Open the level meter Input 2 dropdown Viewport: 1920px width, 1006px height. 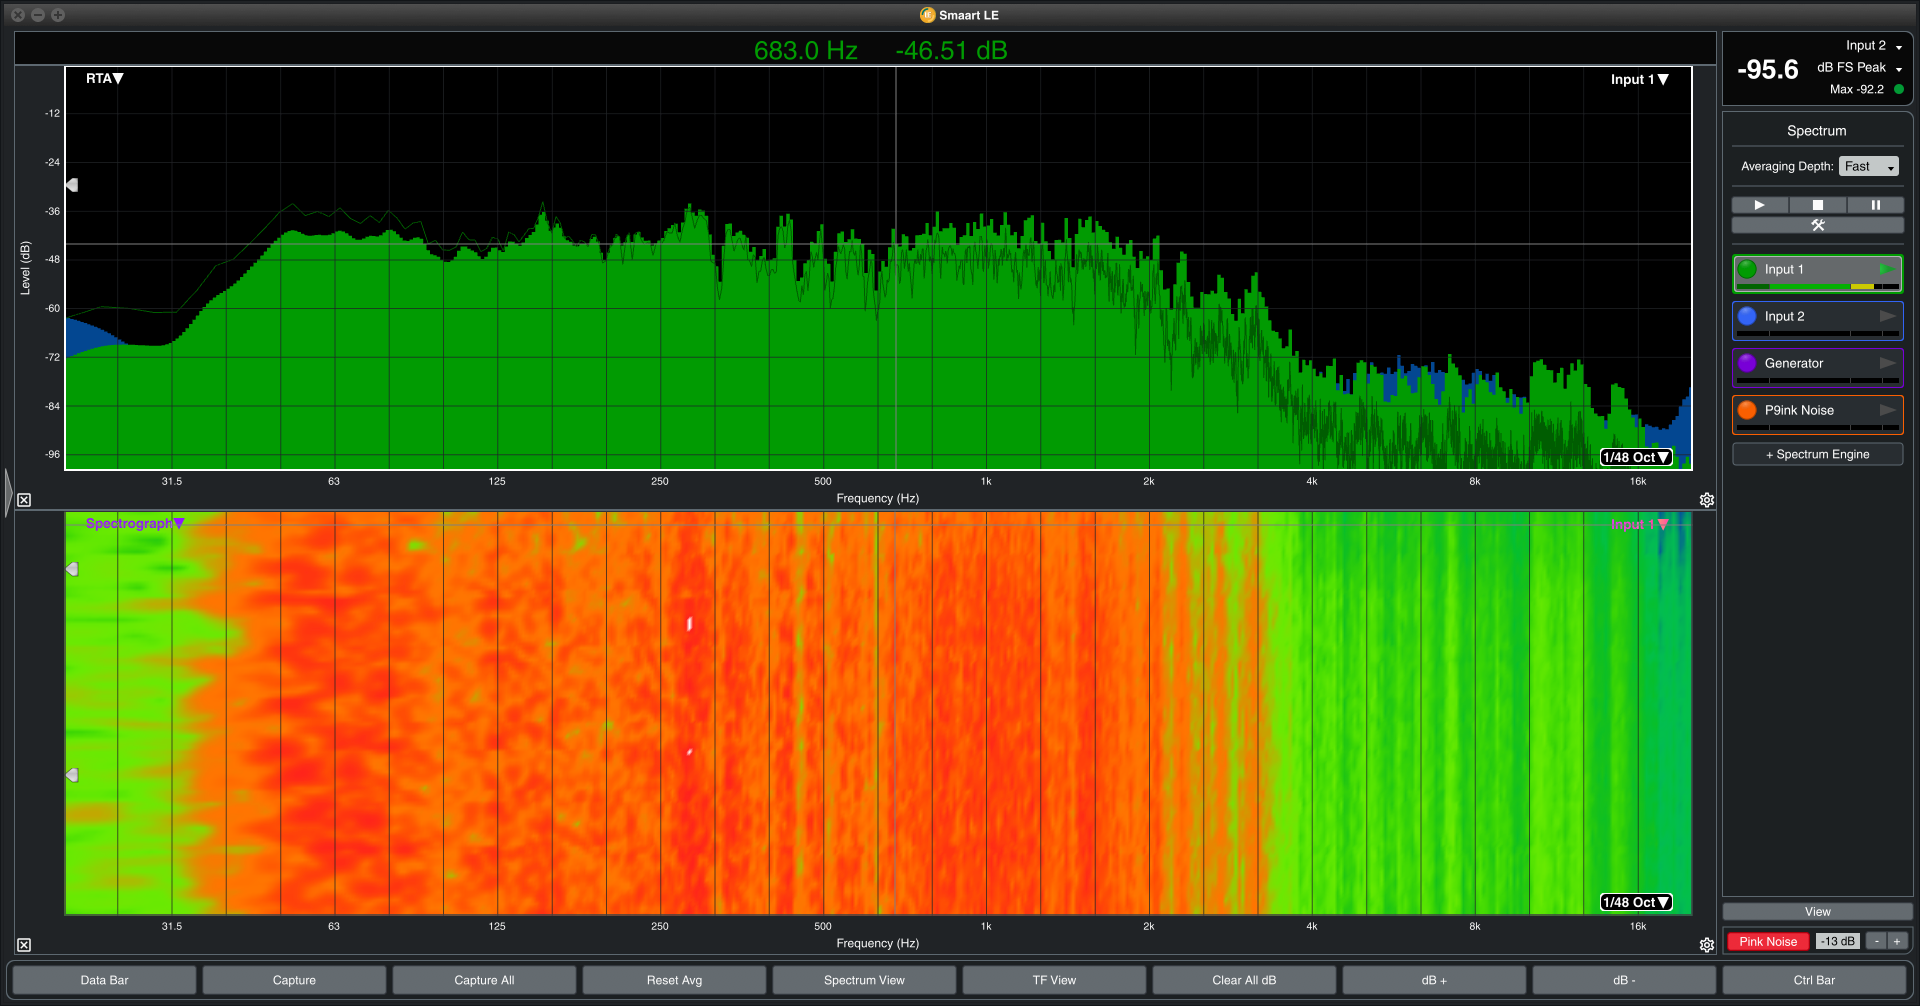(1873, 46)
